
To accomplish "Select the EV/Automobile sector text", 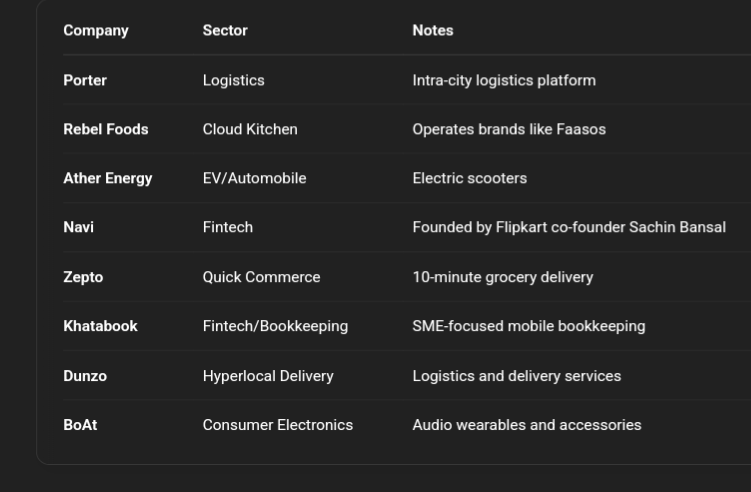I will 255,178.
